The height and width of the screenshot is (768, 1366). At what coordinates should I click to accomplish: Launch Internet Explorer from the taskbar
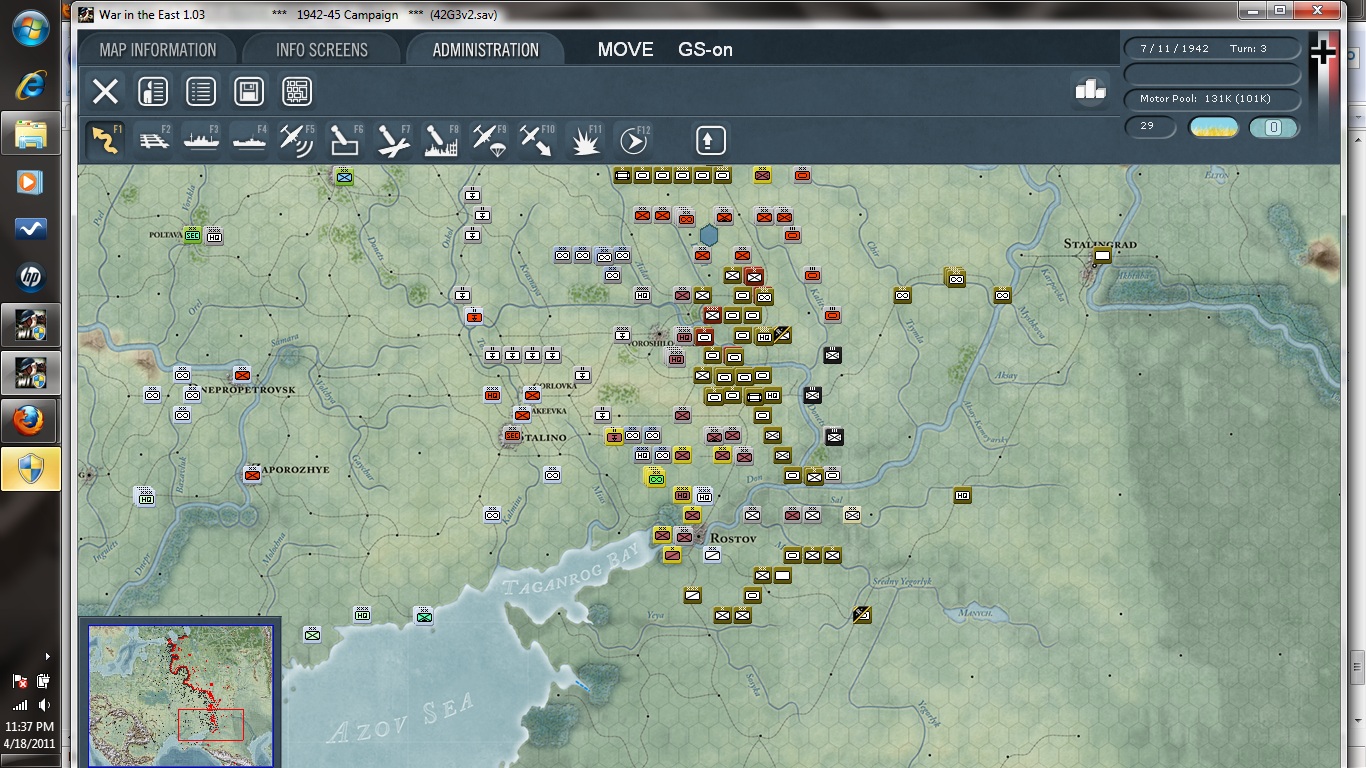click(x=30, y=85)
